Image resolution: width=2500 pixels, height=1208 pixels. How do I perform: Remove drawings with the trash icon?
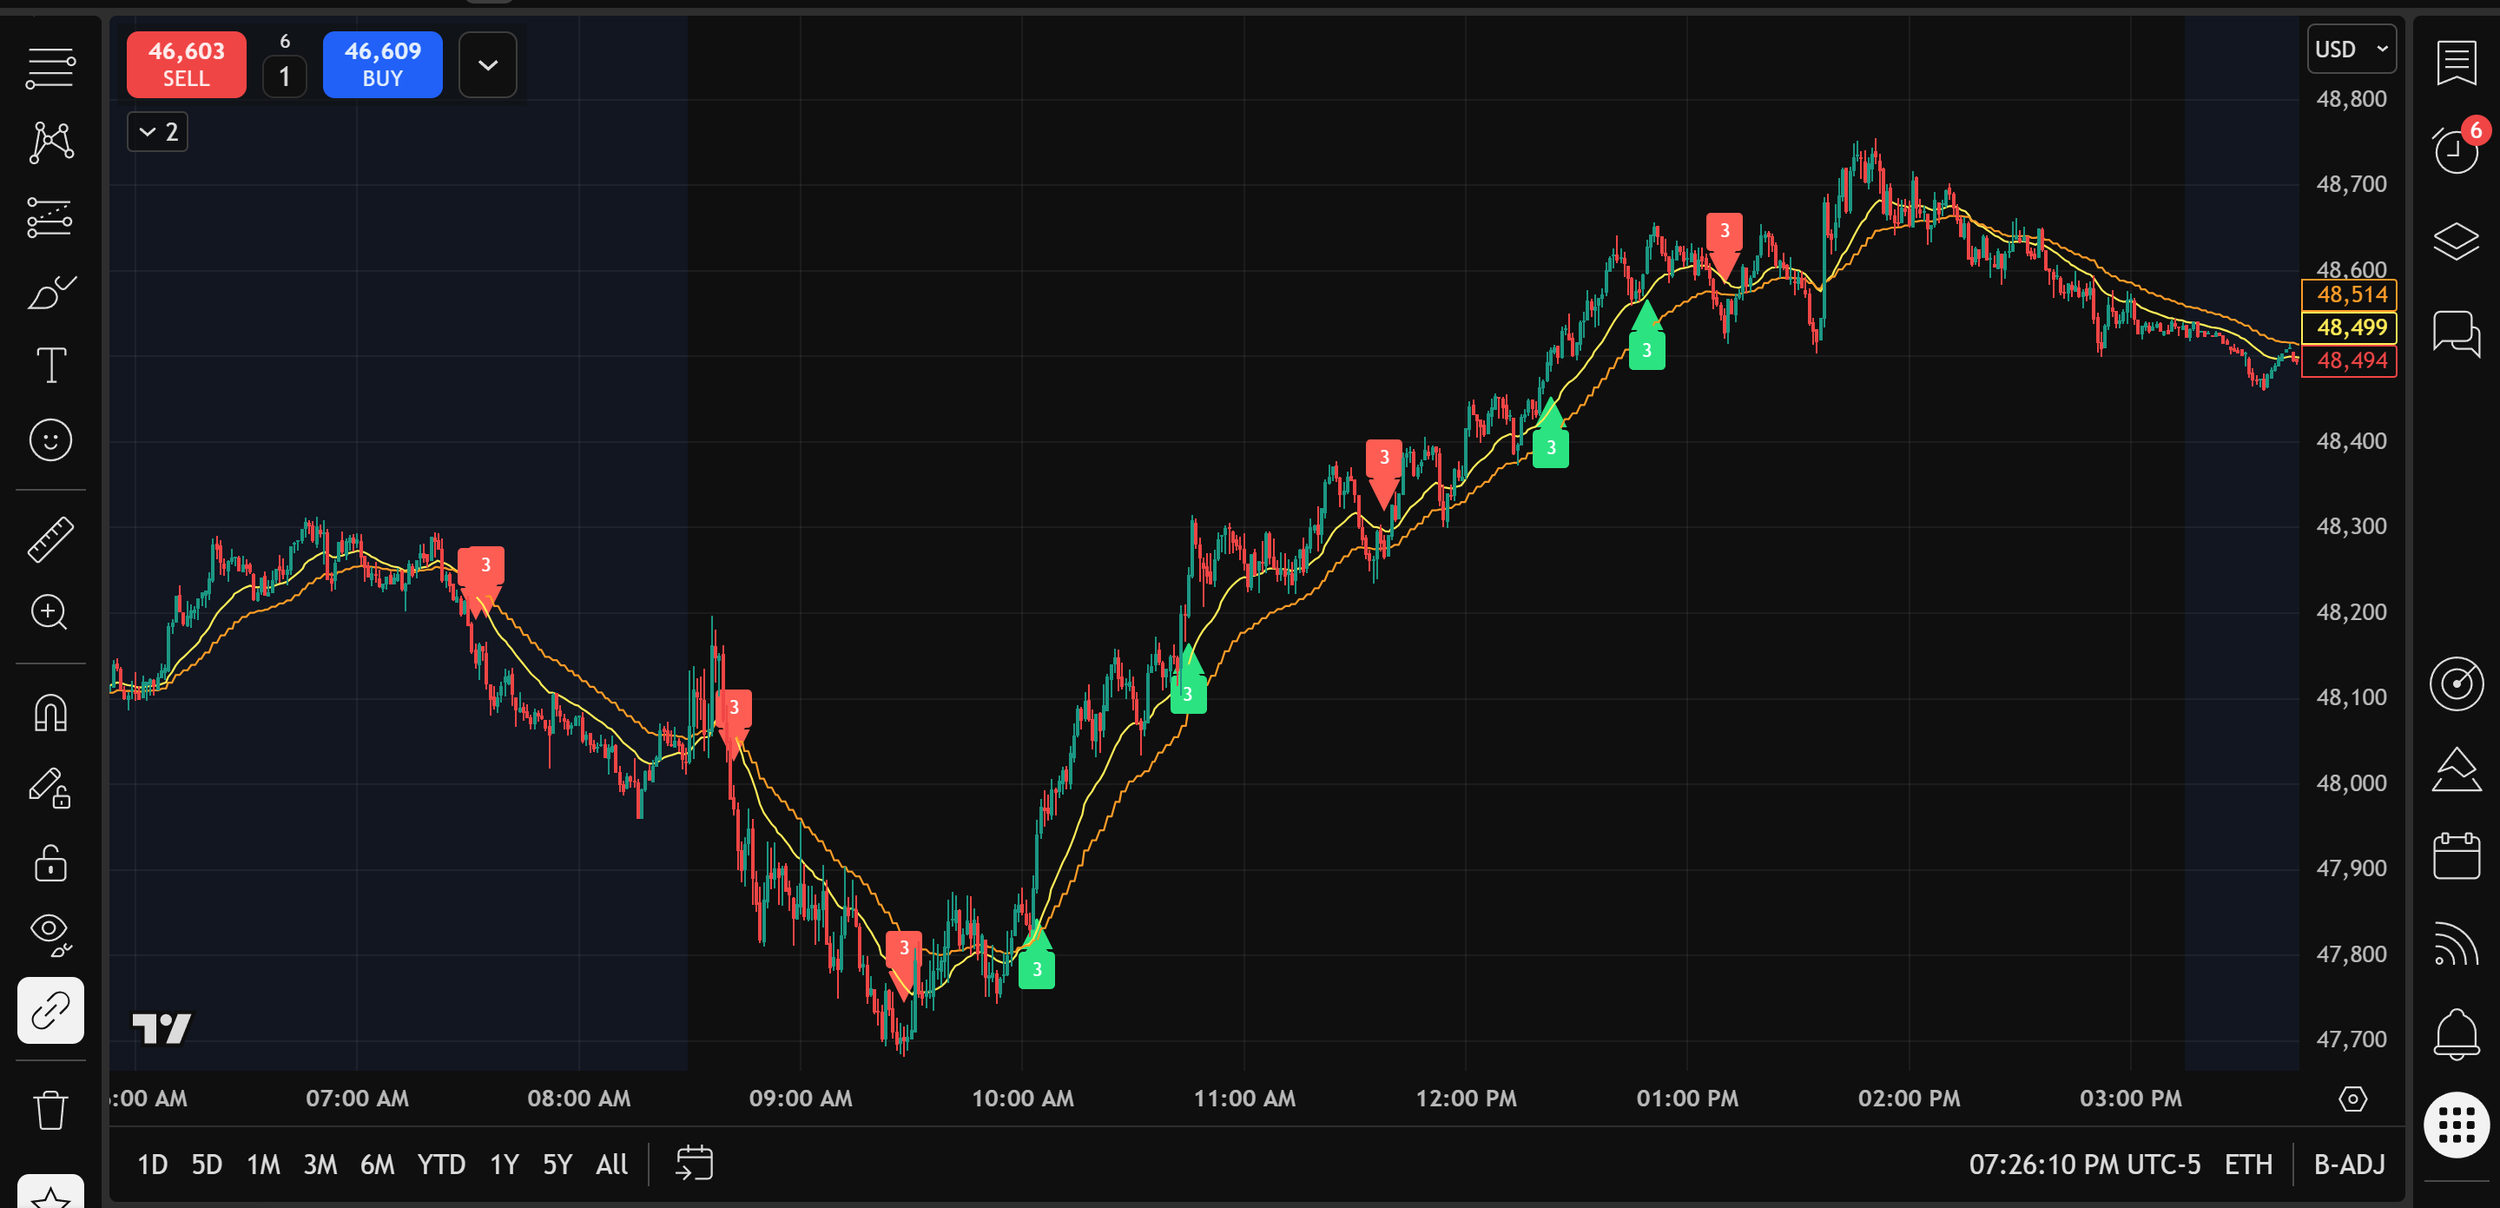pos(50,1108)
